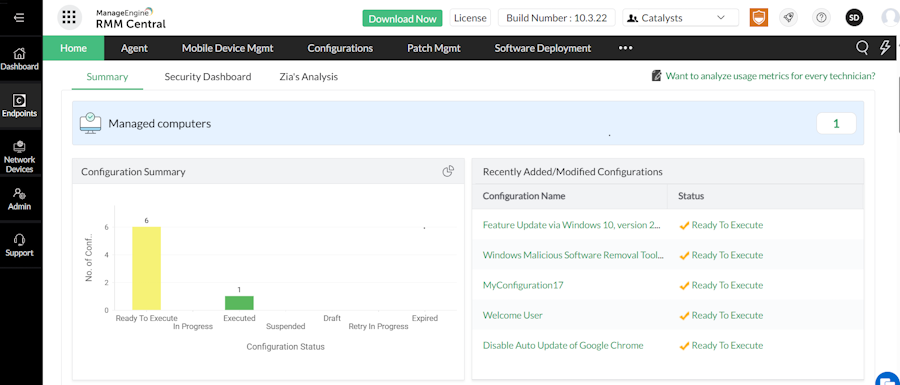Click the Recently Added/Modified Configurations heading

[x=573, y=172]
